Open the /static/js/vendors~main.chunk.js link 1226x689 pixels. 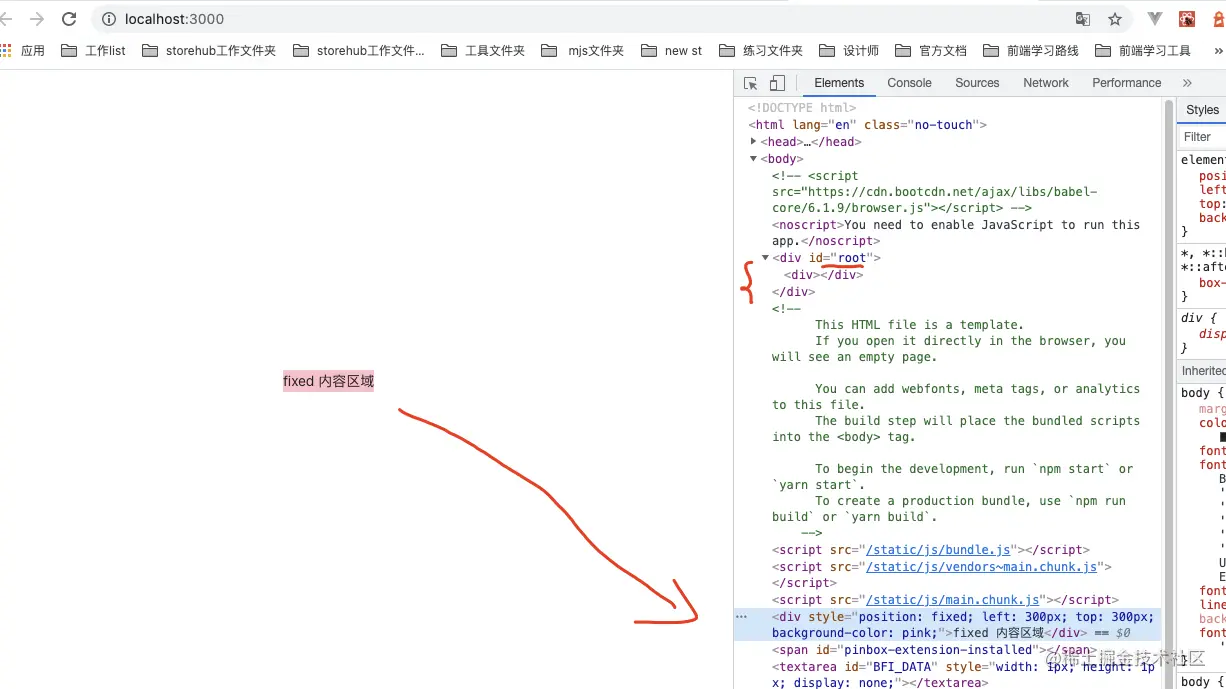pos(981,567)
